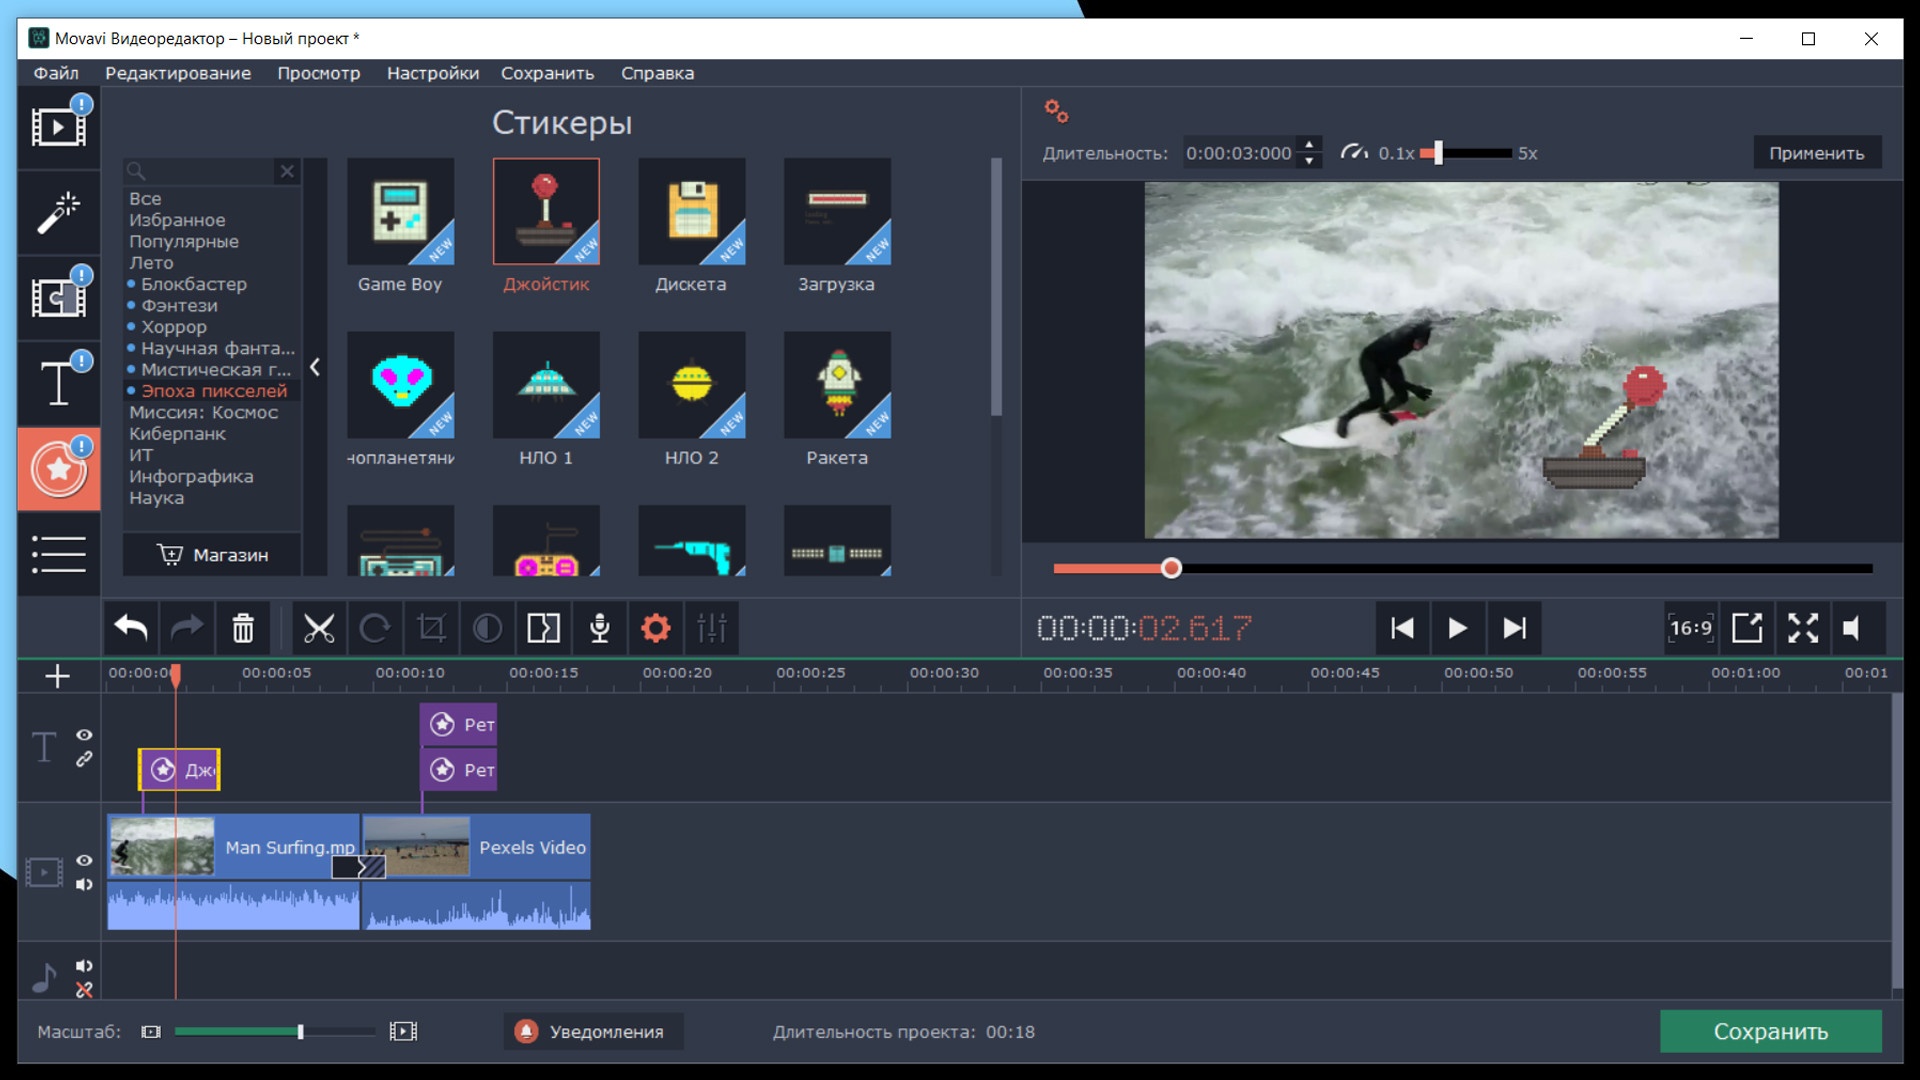Open the Магазин sticker store
1920x1080 pixels.
(211, 554)
